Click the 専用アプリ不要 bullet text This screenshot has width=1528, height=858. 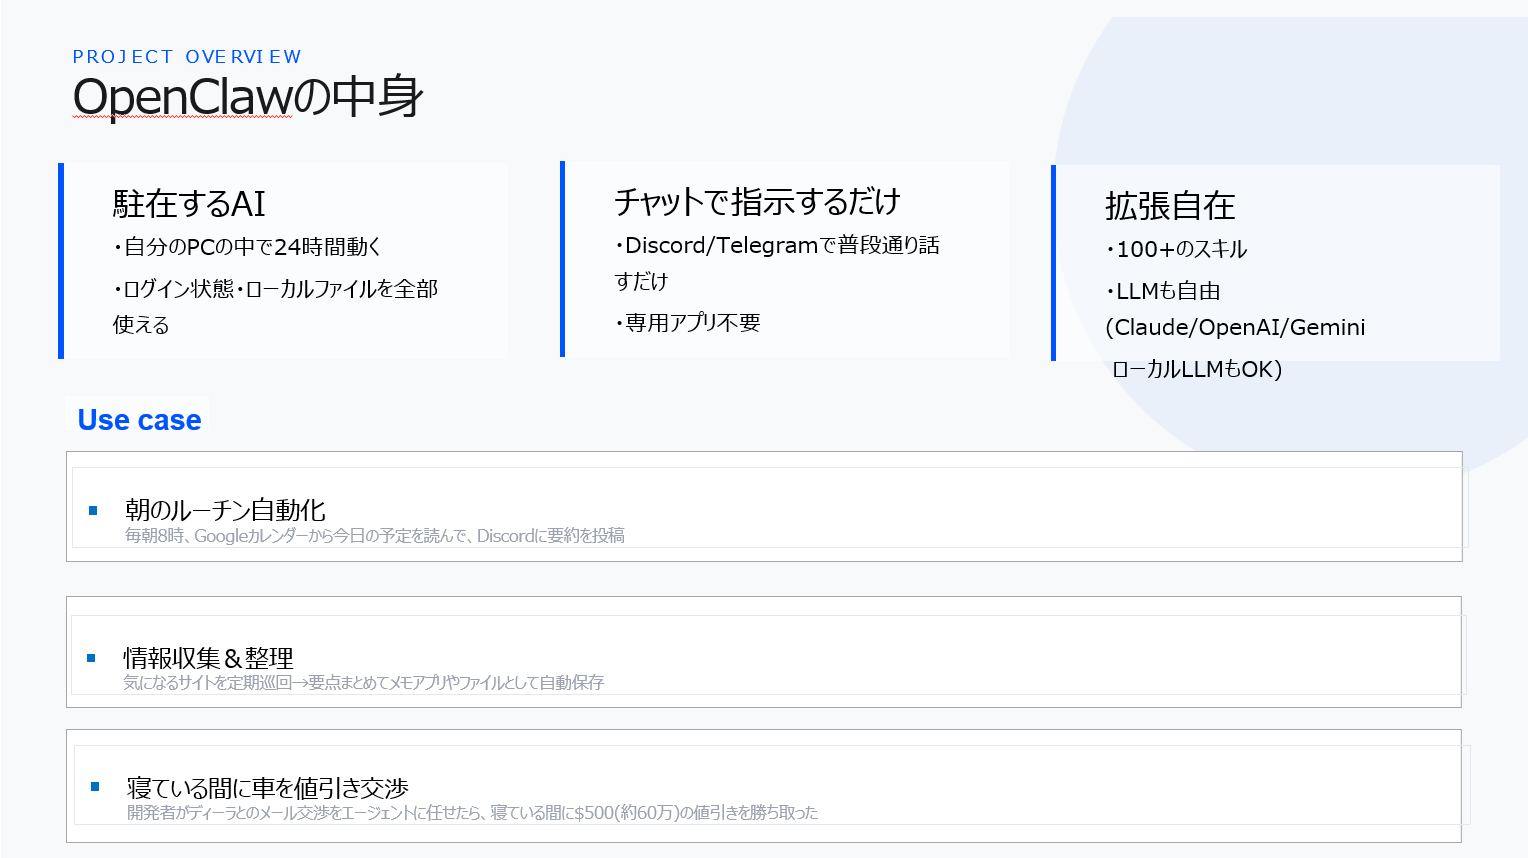click(x=689, y=323)
